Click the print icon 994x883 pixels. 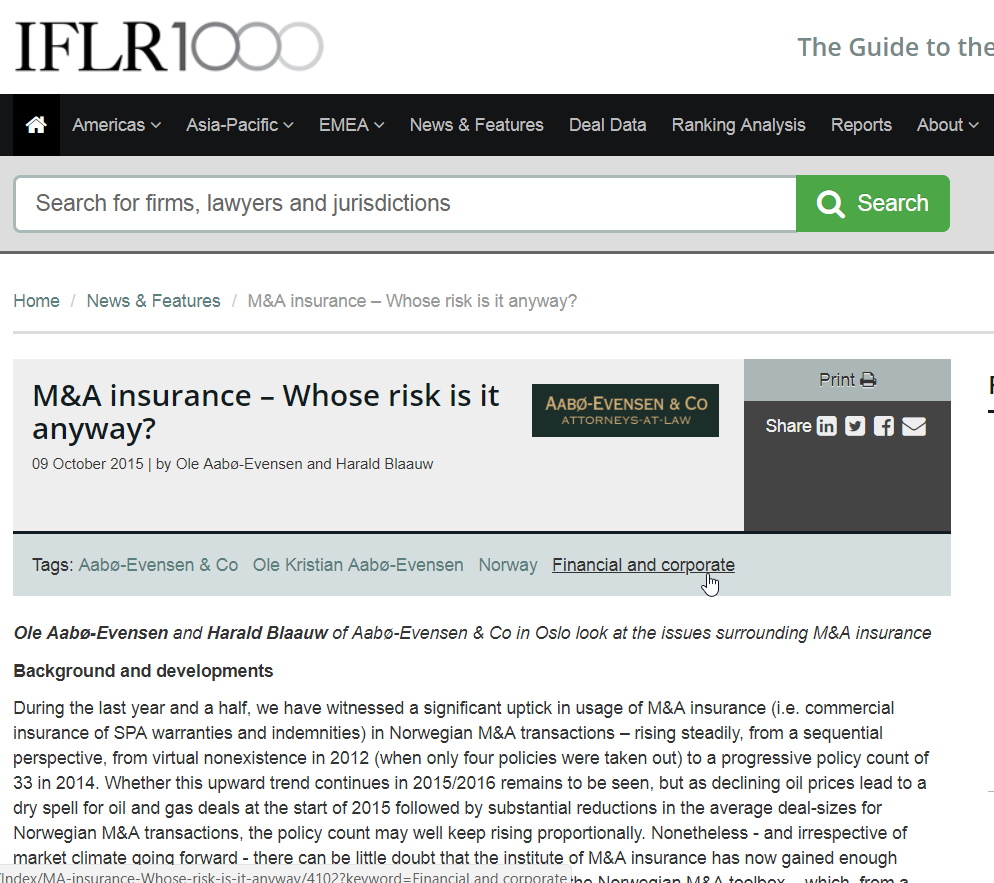(x=868, y=380)
